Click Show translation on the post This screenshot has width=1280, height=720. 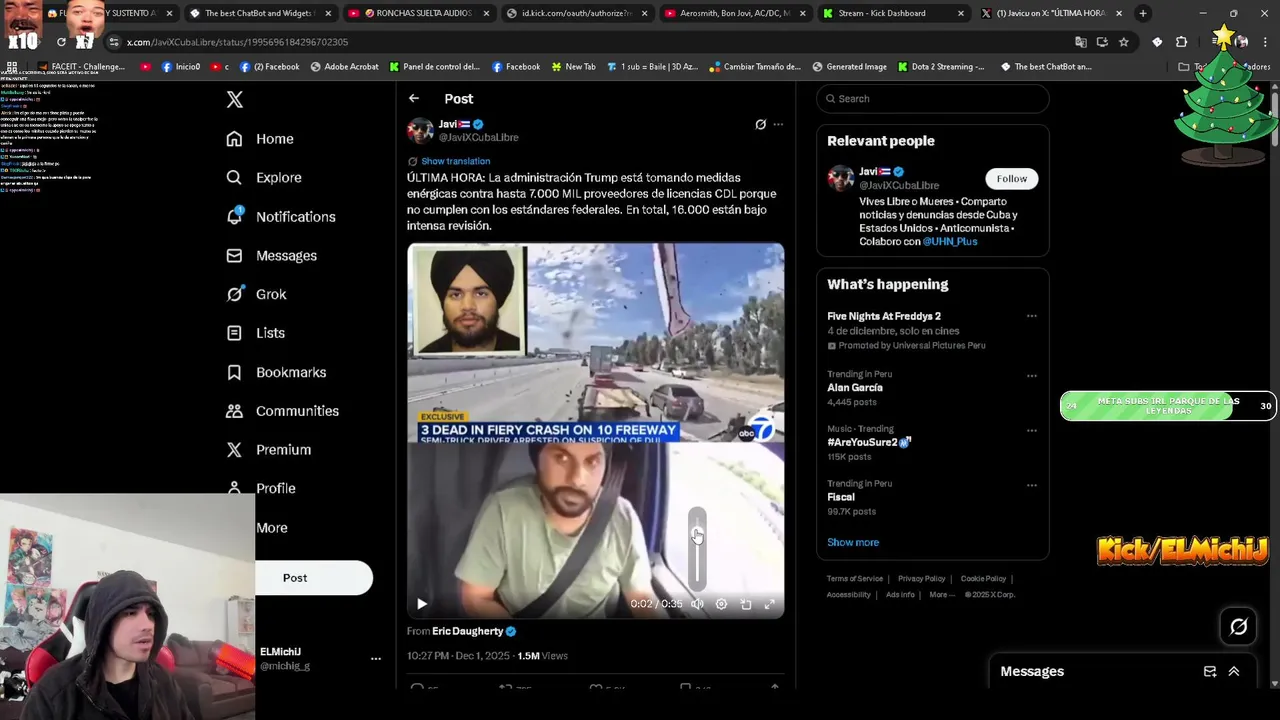(x=455, y=161)
